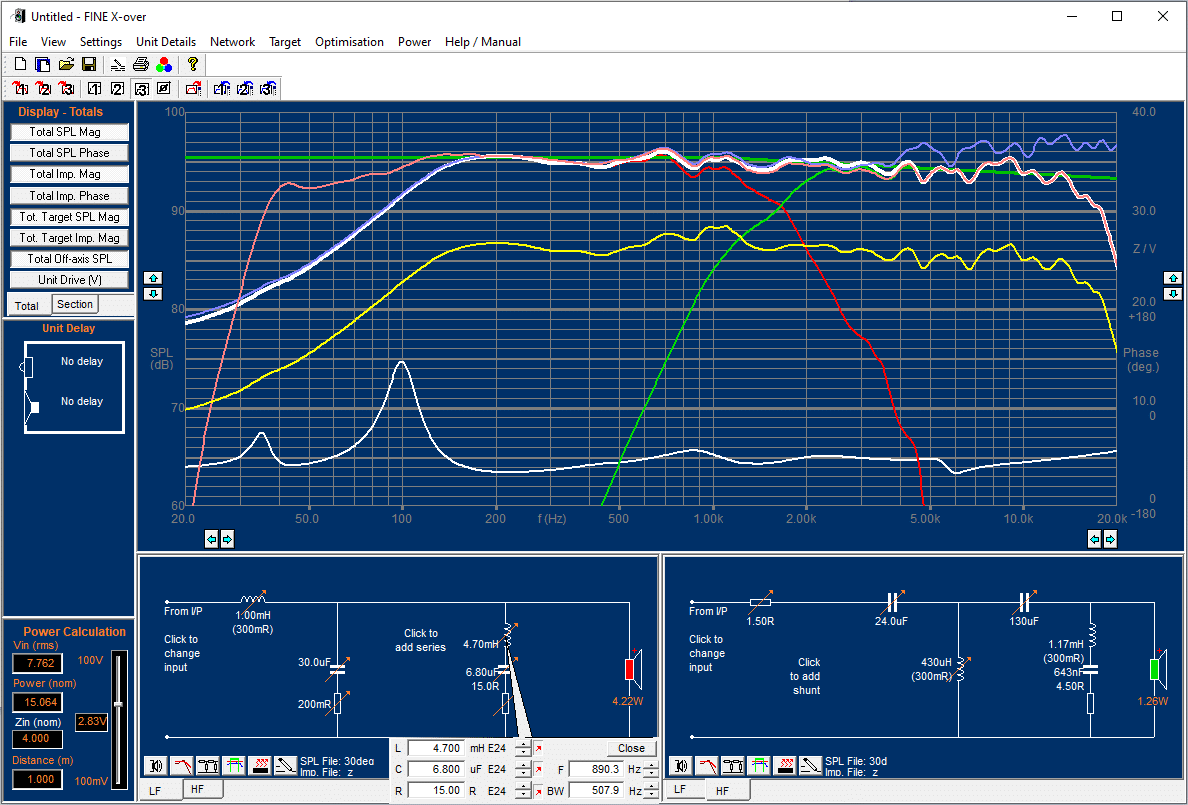Click the Unit Drive (V) button

pos(69,280)
